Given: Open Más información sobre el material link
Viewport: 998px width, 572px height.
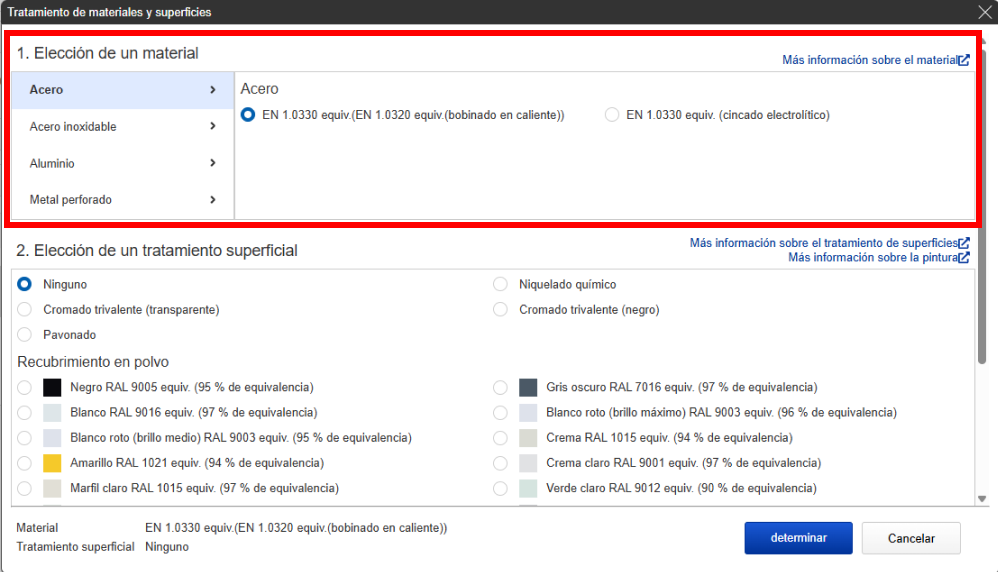Looking at the screenshot, I should coord(869,60).
